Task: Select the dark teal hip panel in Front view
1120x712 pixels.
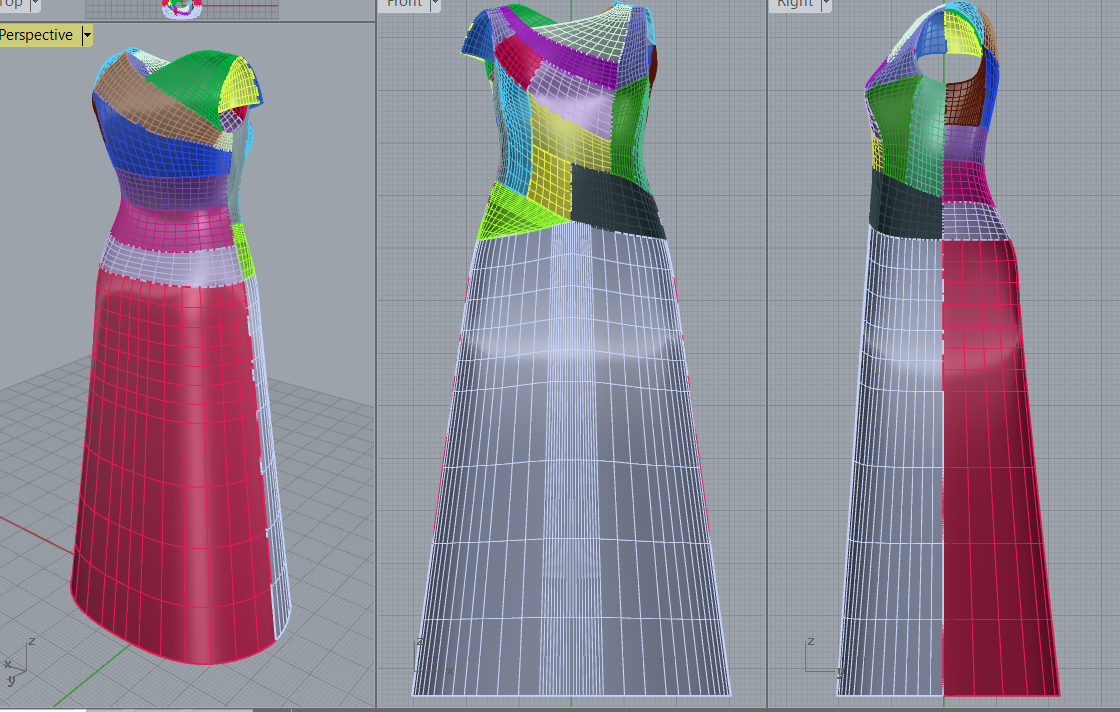Action: [617, 207]
